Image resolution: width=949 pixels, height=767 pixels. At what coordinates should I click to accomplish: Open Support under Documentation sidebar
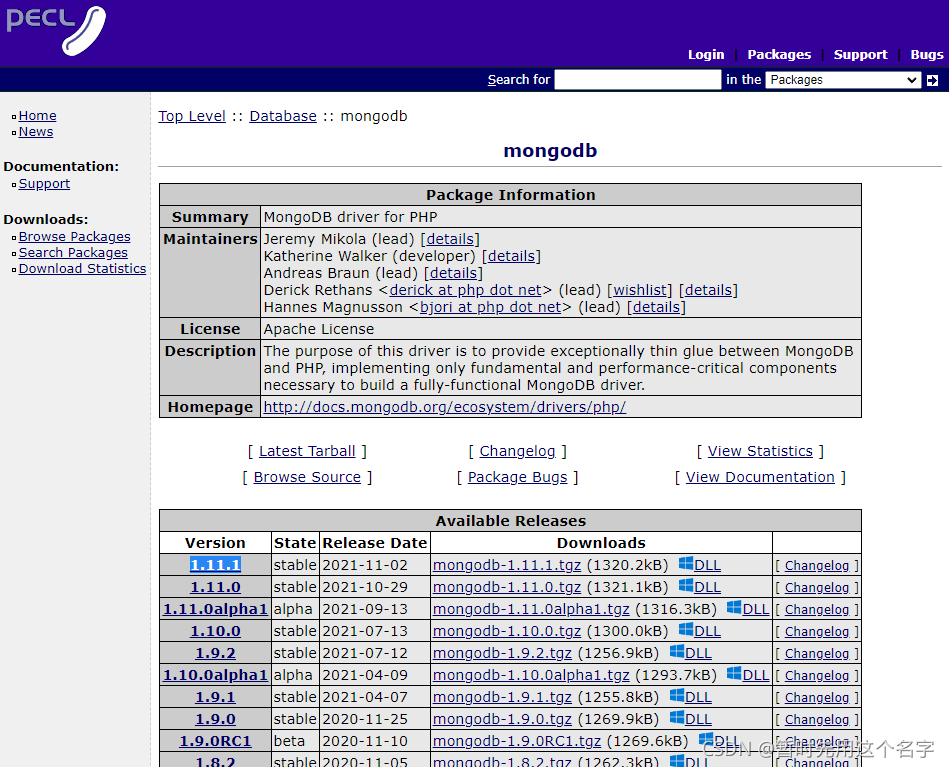[44, 184]
